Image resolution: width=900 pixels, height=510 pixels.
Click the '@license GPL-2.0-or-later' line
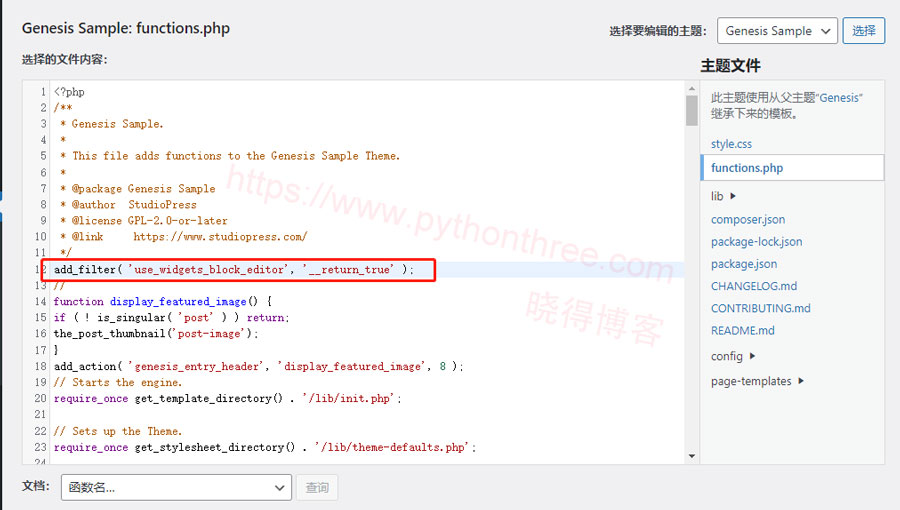[x=143, y=221]
